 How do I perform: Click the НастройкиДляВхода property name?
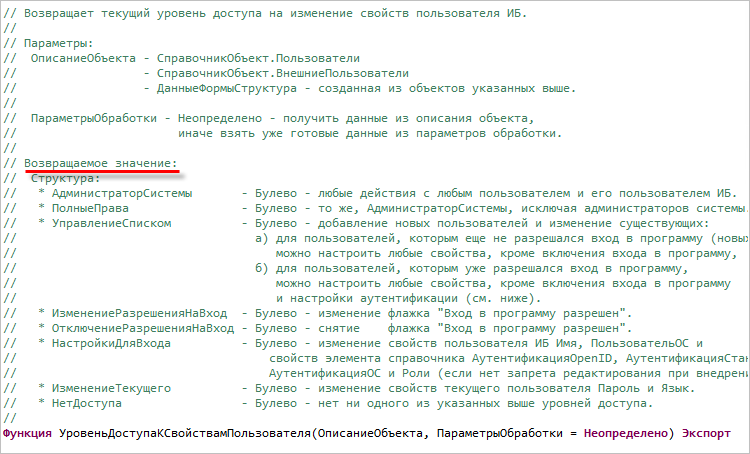coord(112,343)
